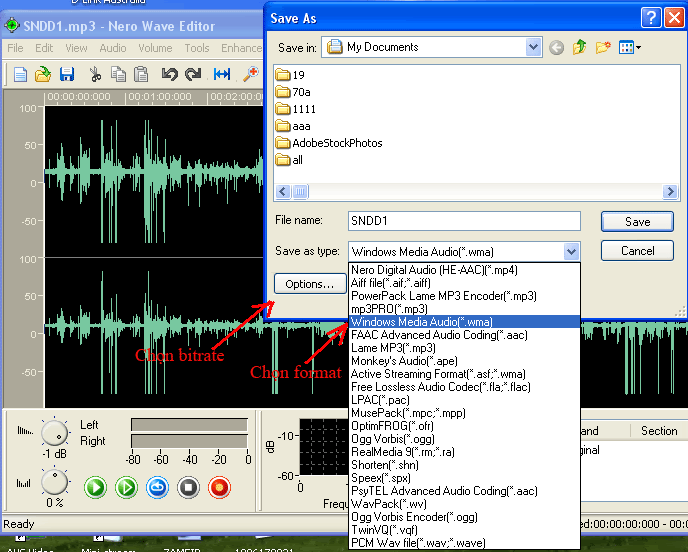The width and height of the screenshot is (688, 552).
Task: Choose RealMedia 9 format
Action: coord(464,452)
